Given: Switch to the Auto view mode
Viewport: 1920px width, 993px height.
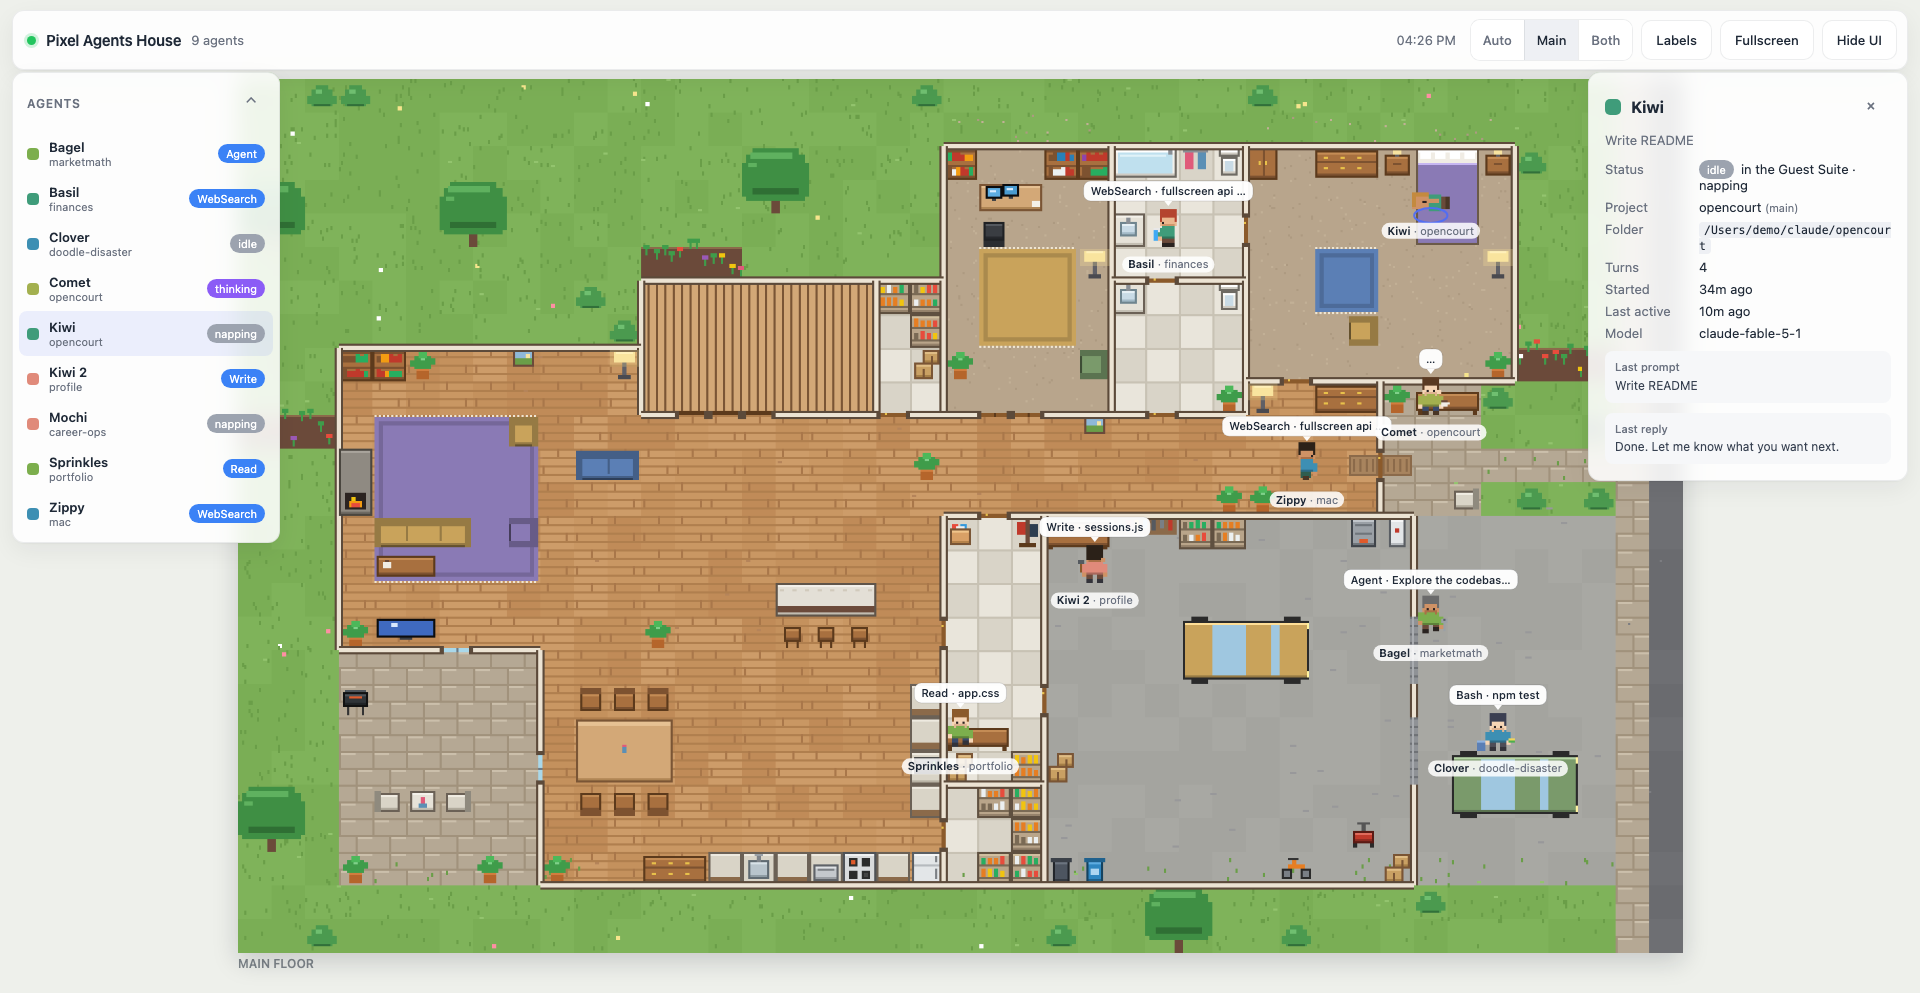Looking at the screenshot, I should click(1497, 40).
